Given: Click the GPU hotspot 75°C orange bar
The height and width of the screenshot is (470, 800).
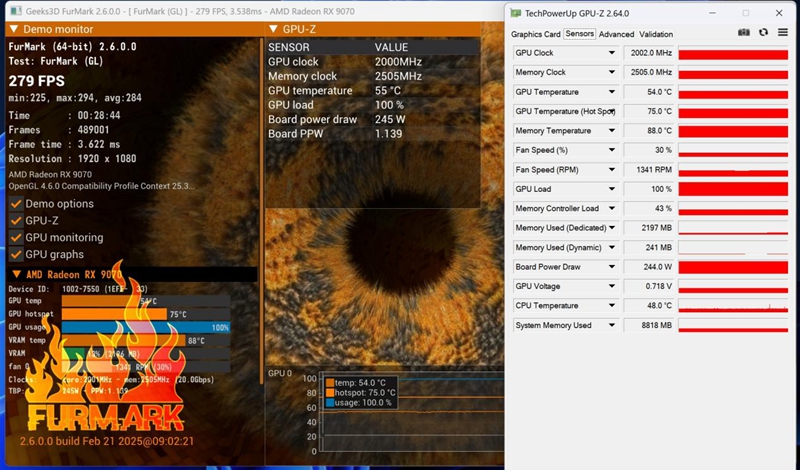Looking at the screenshot, I should point(114,314).
